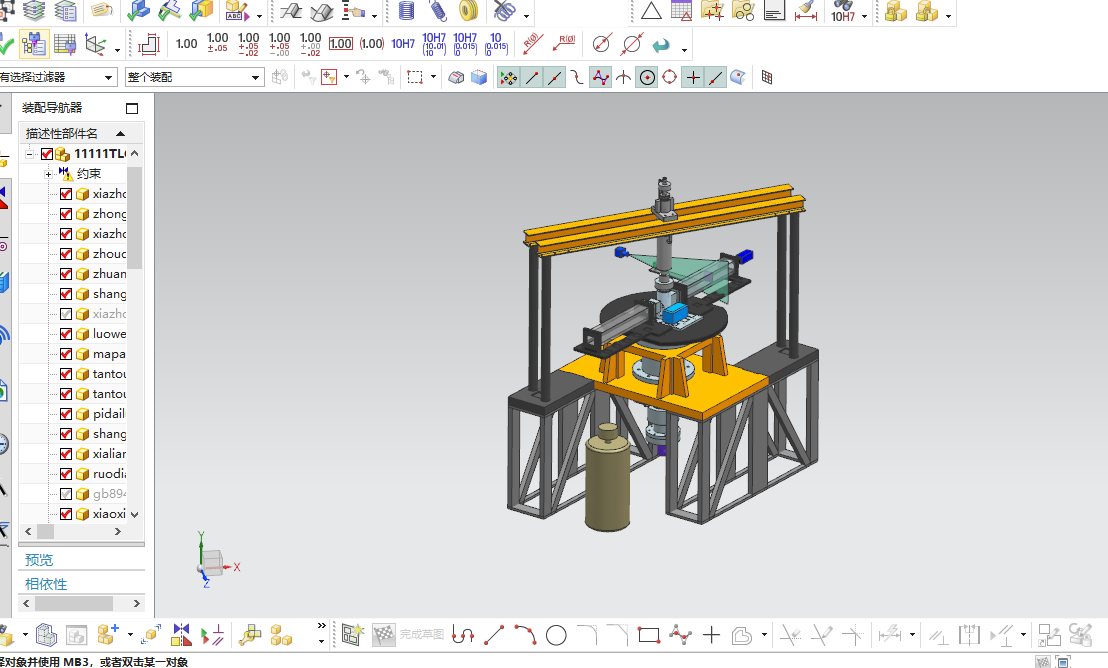The image size is (1108, 668).
Task: Enable the greyed gb89 component checkbox
Action: tap(66, 494)
